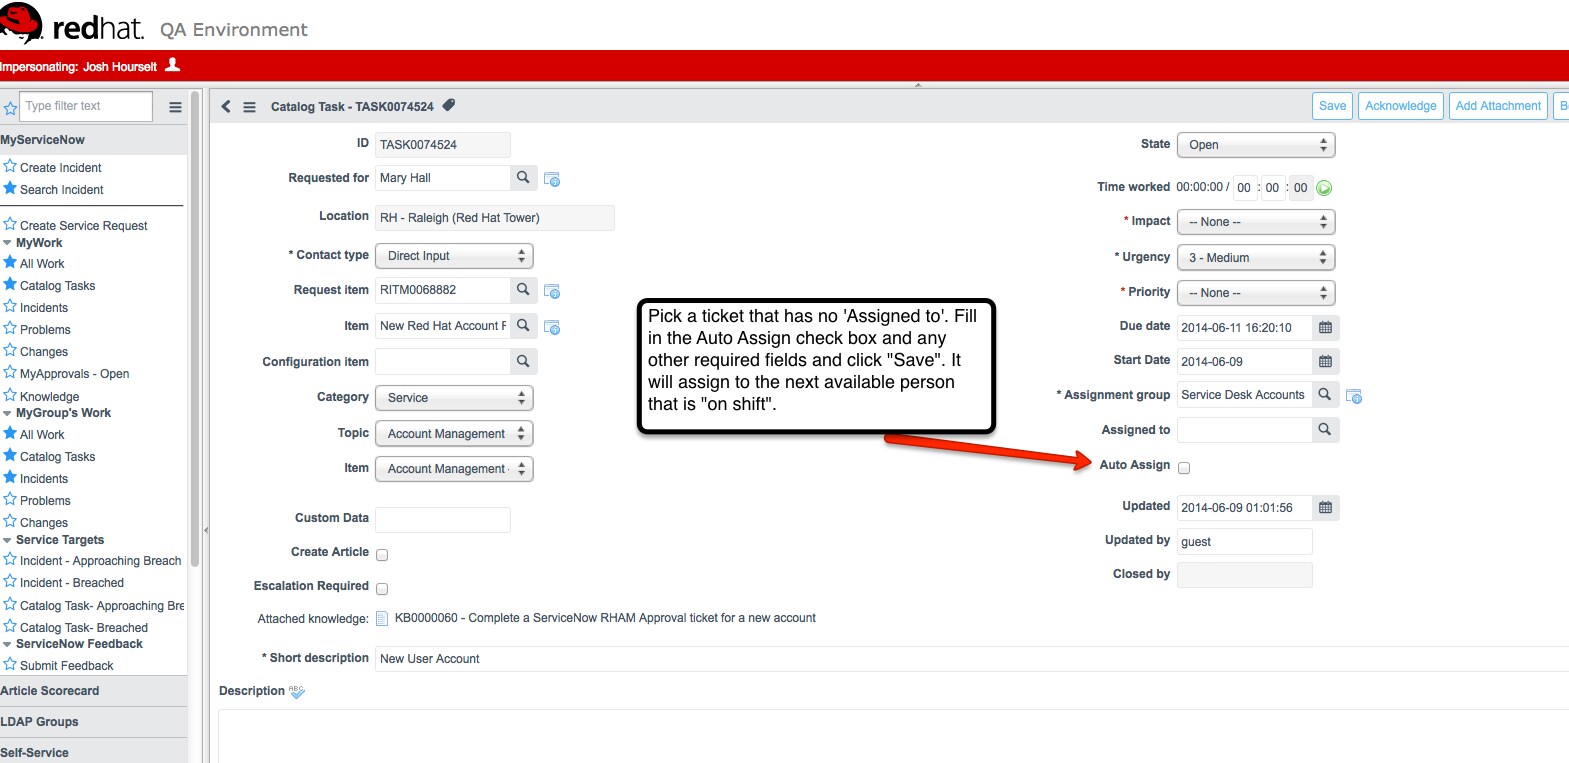Click the Custom Data input field
The image size is (1569, 763).
tap(443, 519)
